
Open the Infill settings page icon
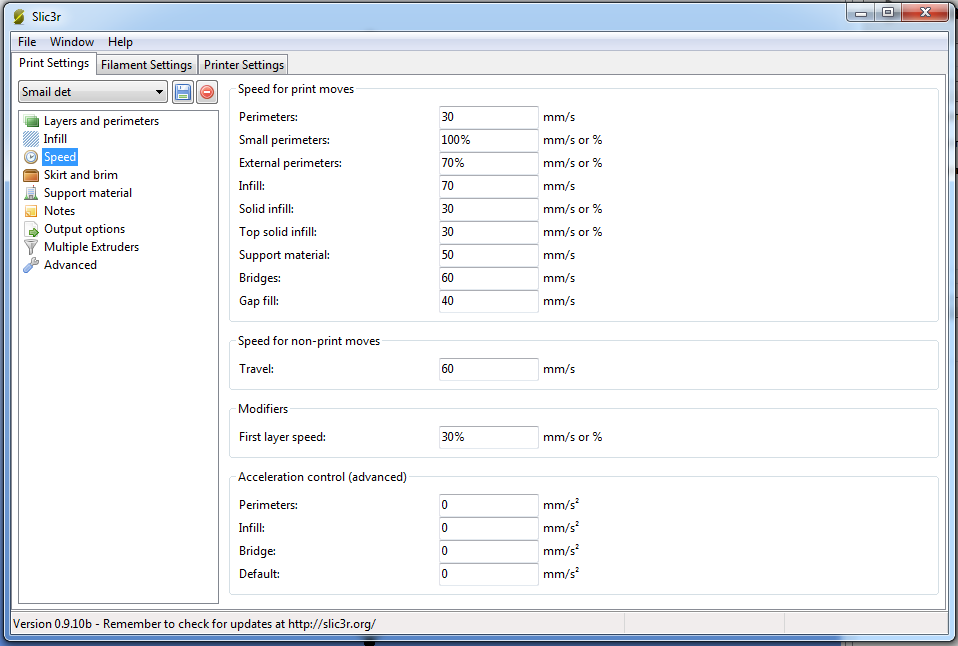31,139
